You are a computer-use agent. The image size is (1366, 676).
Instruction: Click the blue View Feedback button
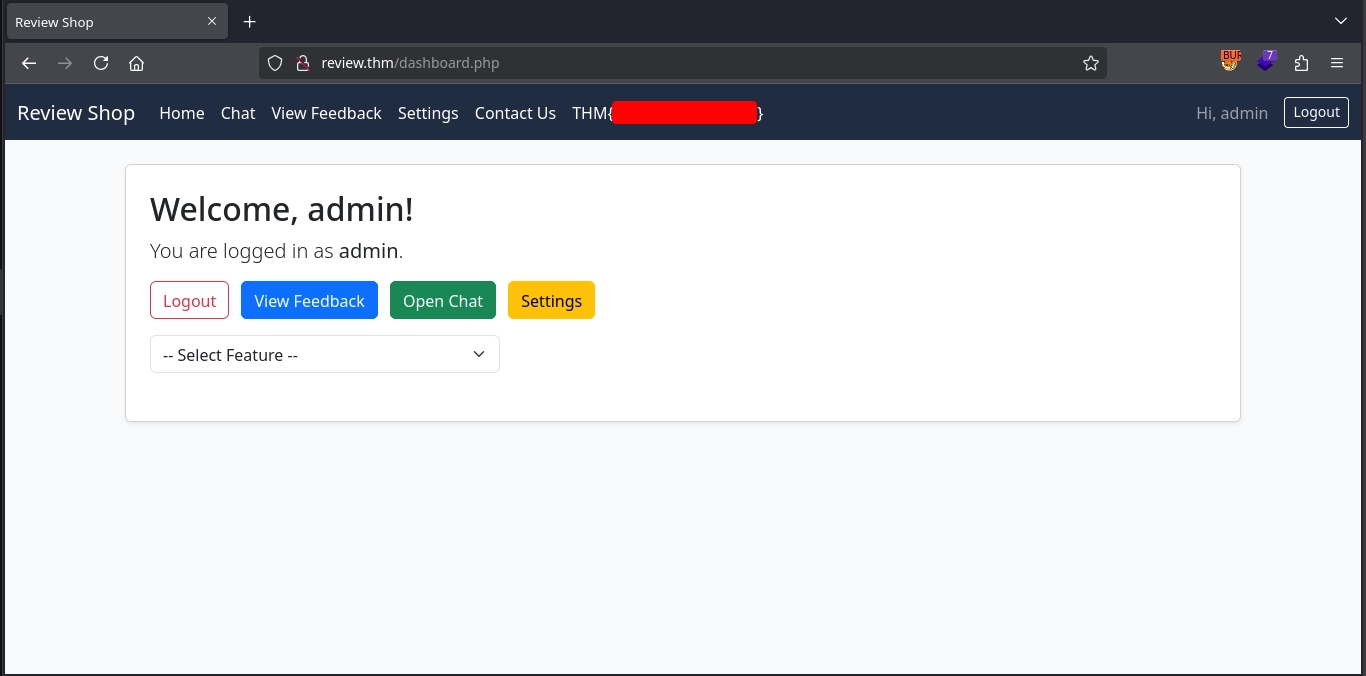pos(309,301)
